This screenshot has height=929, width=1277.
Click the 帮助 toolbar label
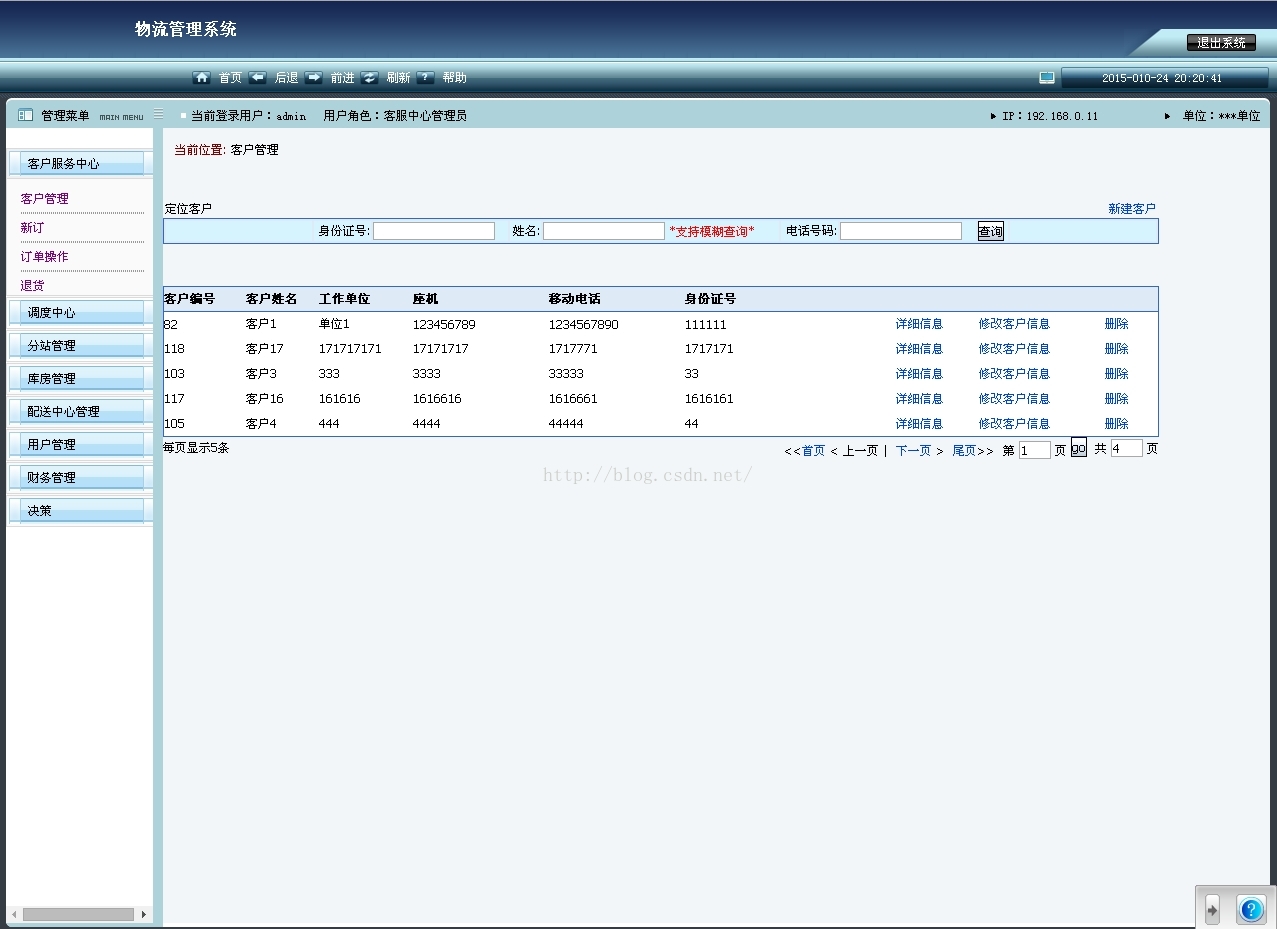(454, 77)
